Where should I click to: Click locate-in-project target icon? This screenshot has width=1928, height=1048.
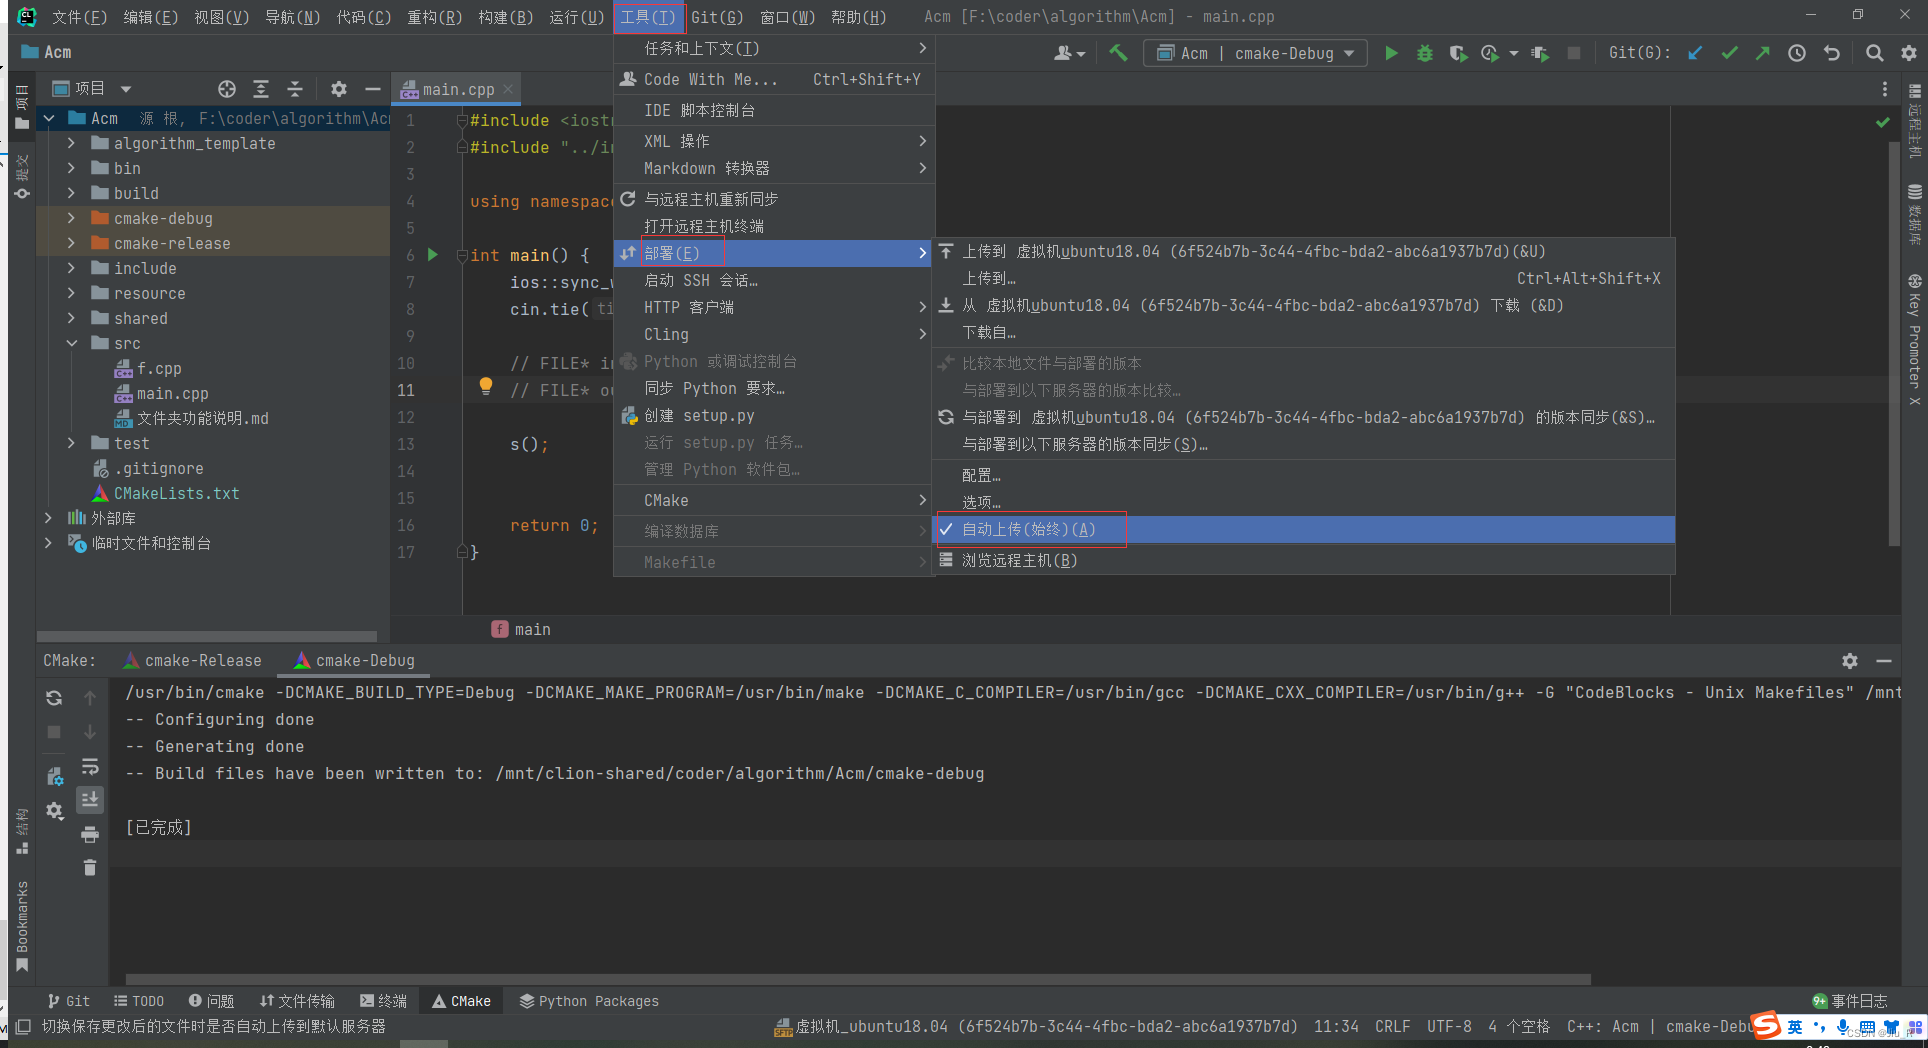click(227, 89)
